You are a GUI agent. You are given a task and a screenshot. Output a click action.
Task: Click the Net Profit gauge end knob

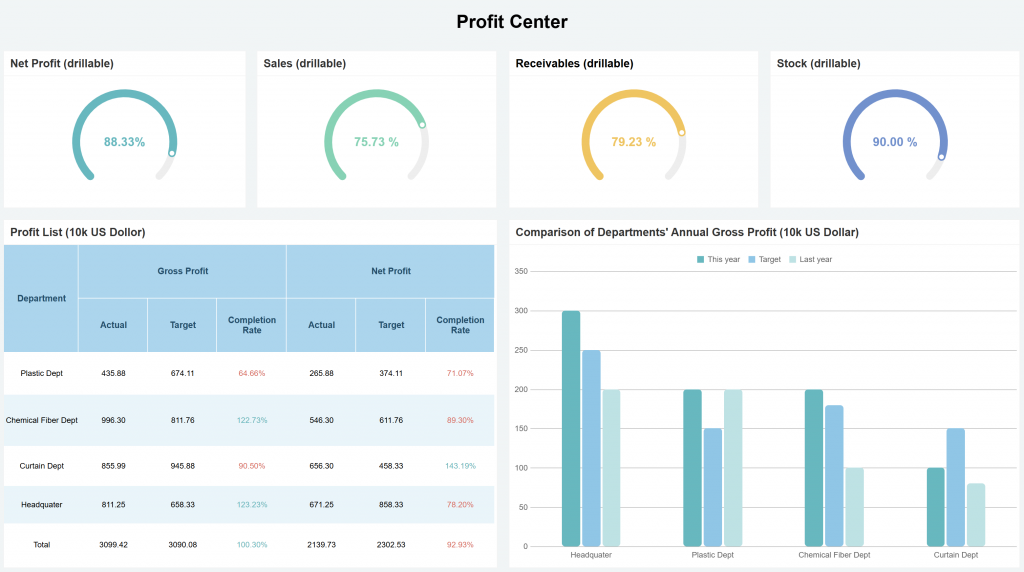[172, 153]
